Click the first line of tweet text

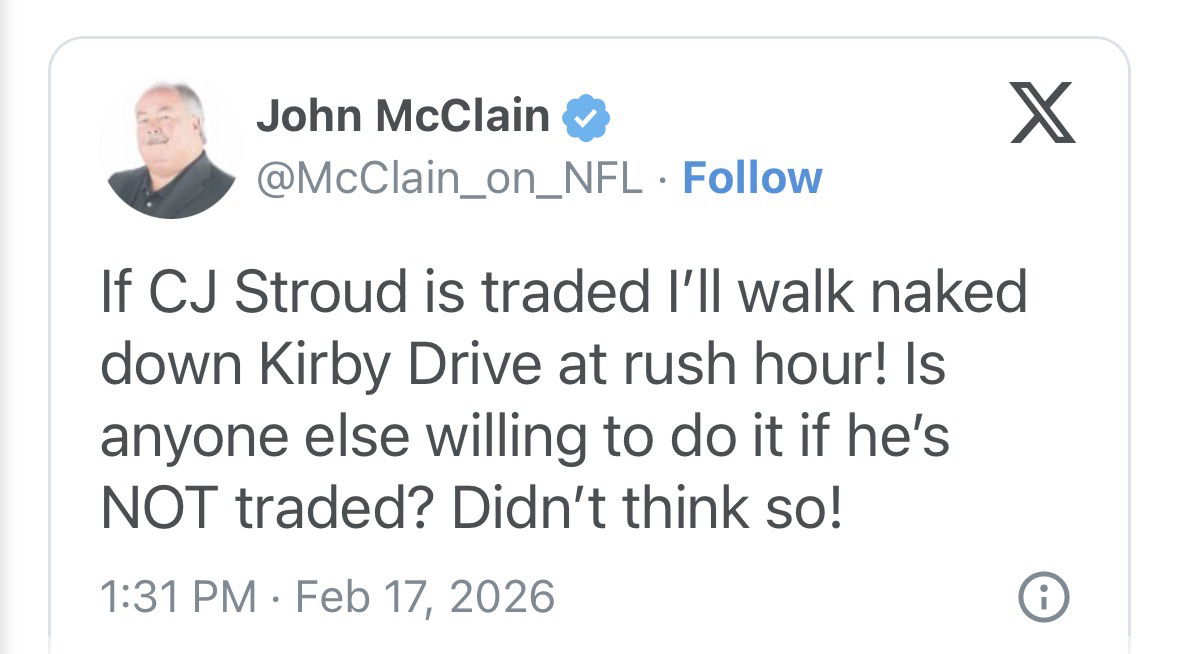pos(563,293)
